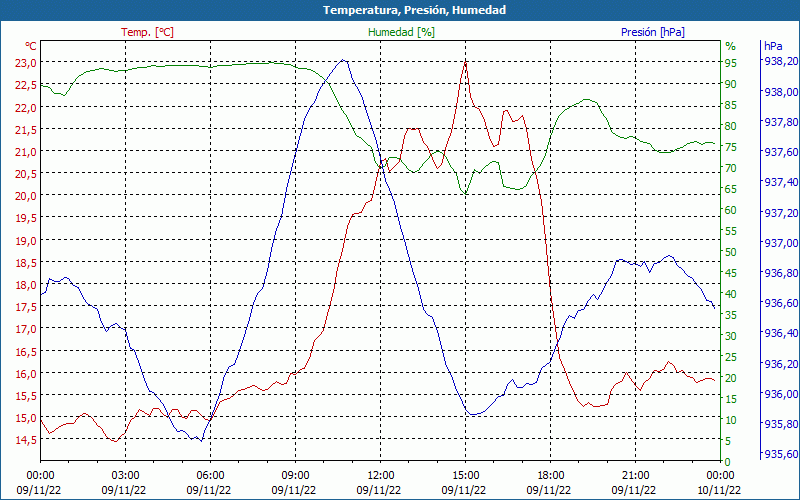
Task: Click the 938,20 pressure axis value
Action: [x=781, y=61]
